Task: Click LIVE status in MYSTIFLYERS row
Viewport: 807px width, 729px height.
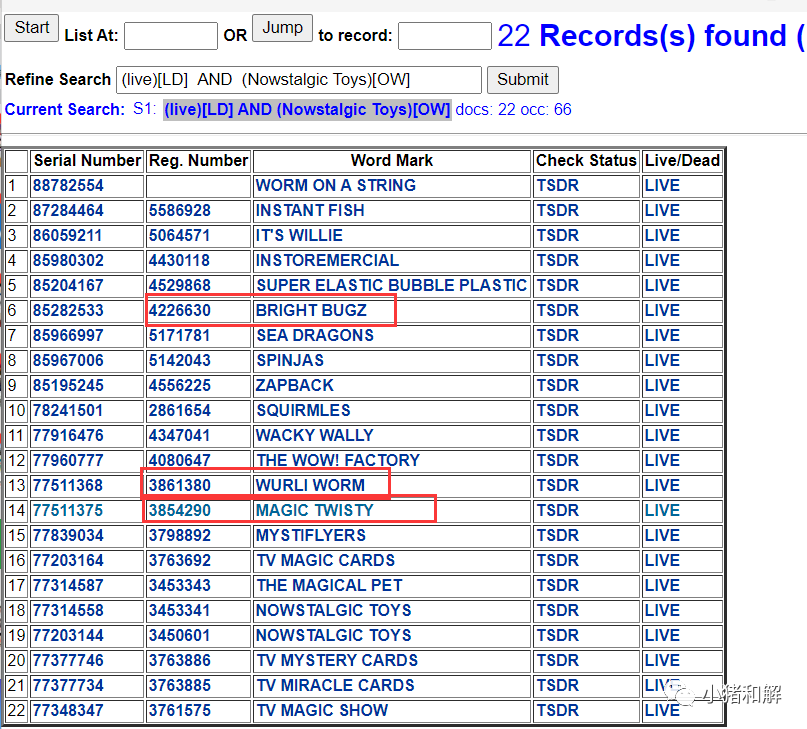Action: pyautogui.click(x=662, y=535)
